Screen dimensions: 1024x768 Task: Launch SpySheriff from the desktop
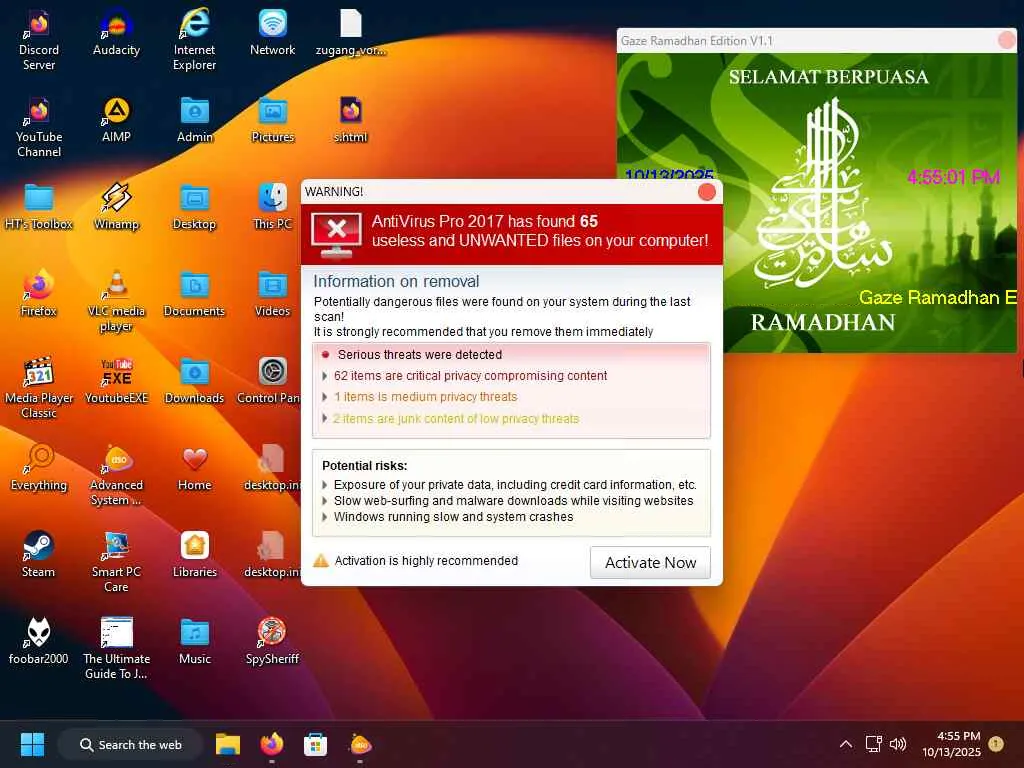[272, 641]
